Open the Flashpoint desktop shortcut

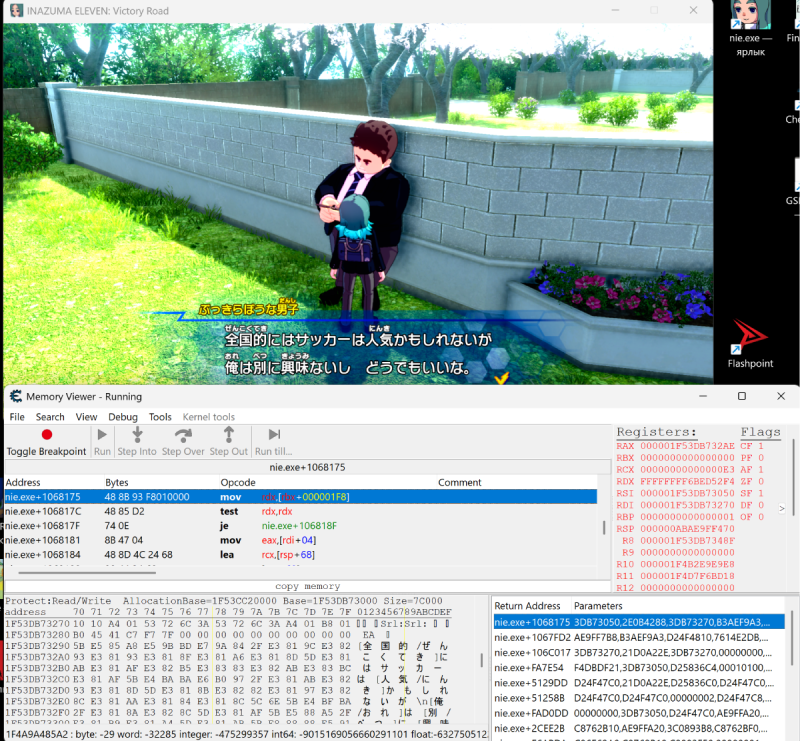[750, 343]
